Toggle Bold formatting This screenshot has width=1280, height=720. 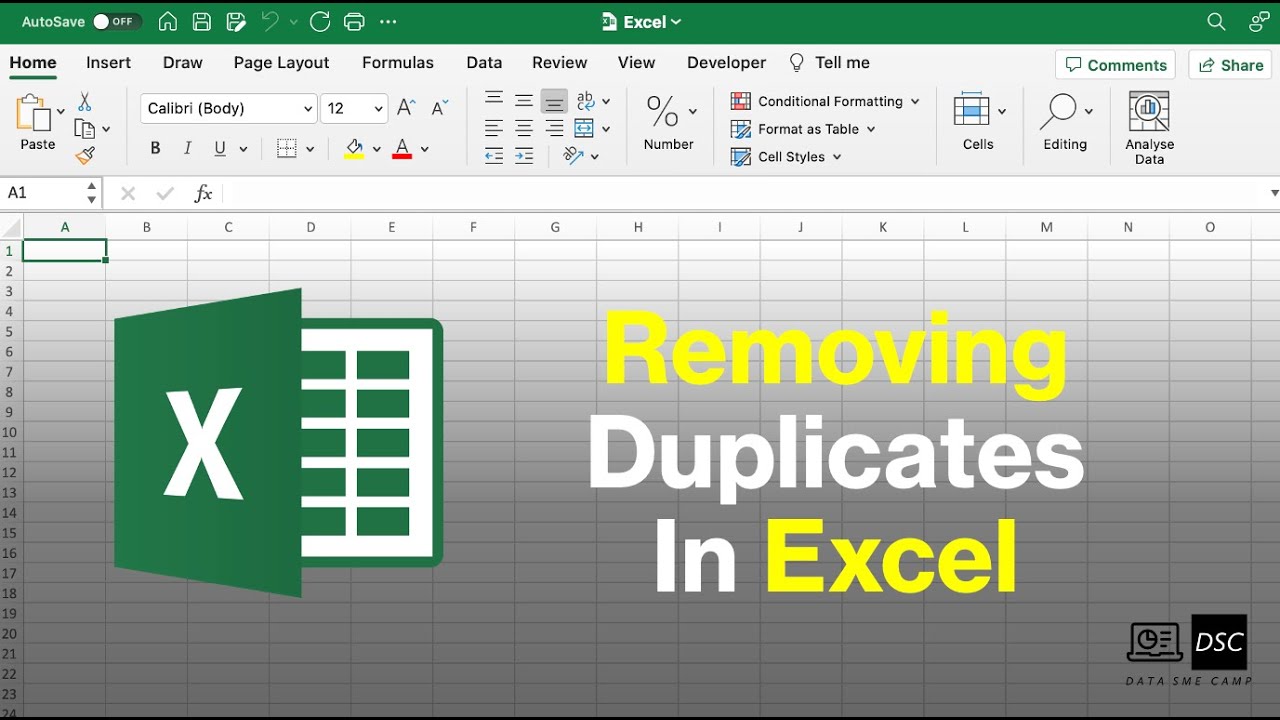point(155,148)
